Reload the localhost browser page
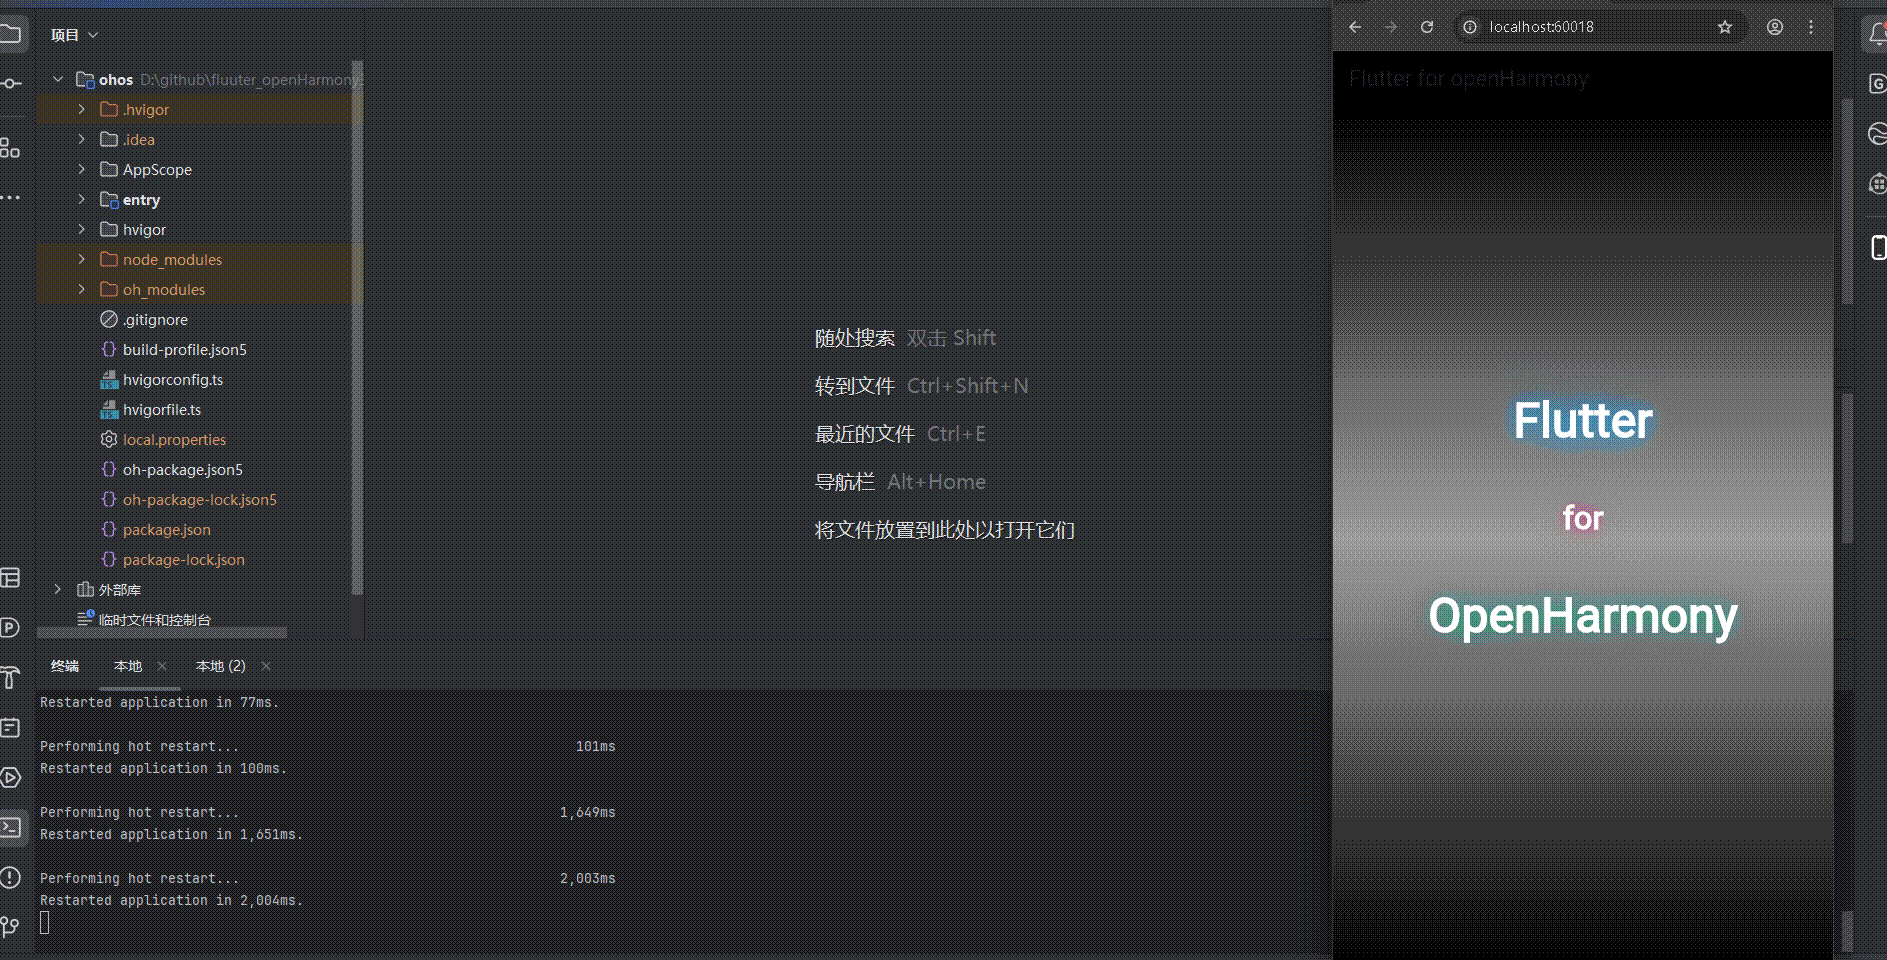Image resolution: width=1887 pixels, height=960 pixels. pos(1427,27)
